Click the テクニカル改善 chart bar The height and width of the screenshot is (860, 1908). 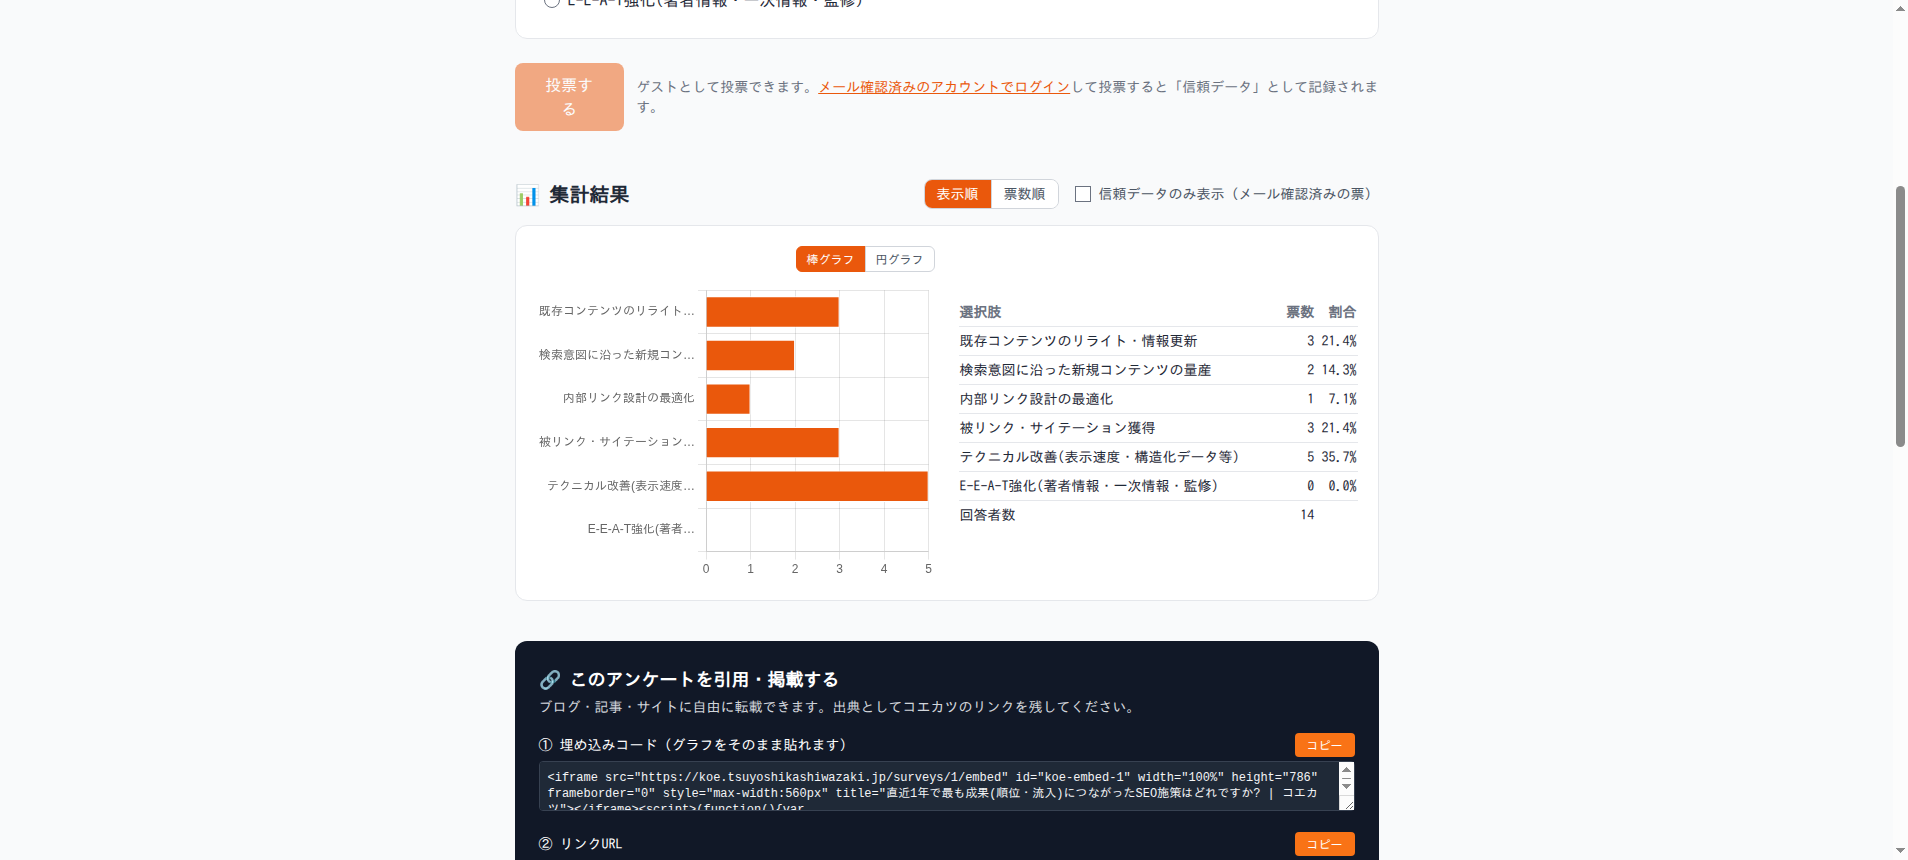pos(817,486)
